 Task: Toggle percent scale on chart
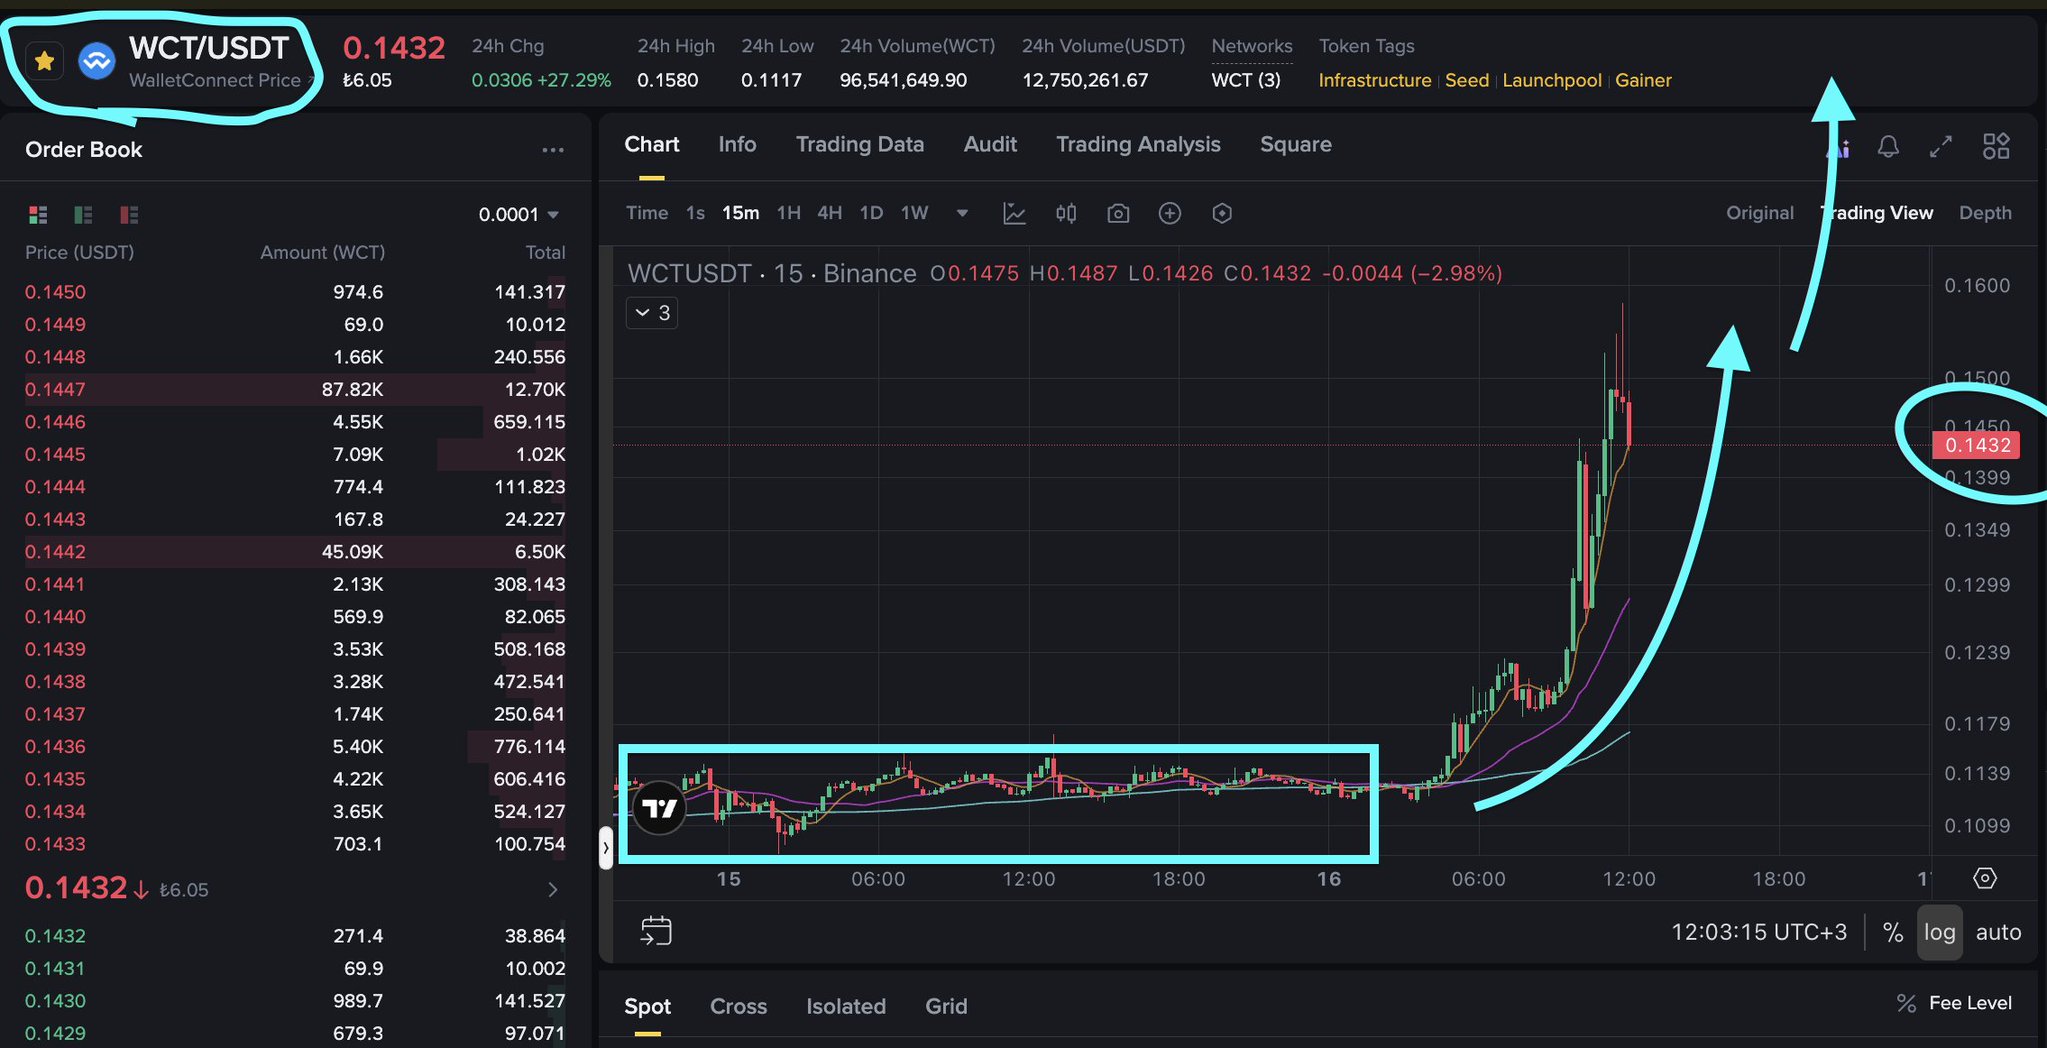pyautogui.click(x=1892, y=932)
